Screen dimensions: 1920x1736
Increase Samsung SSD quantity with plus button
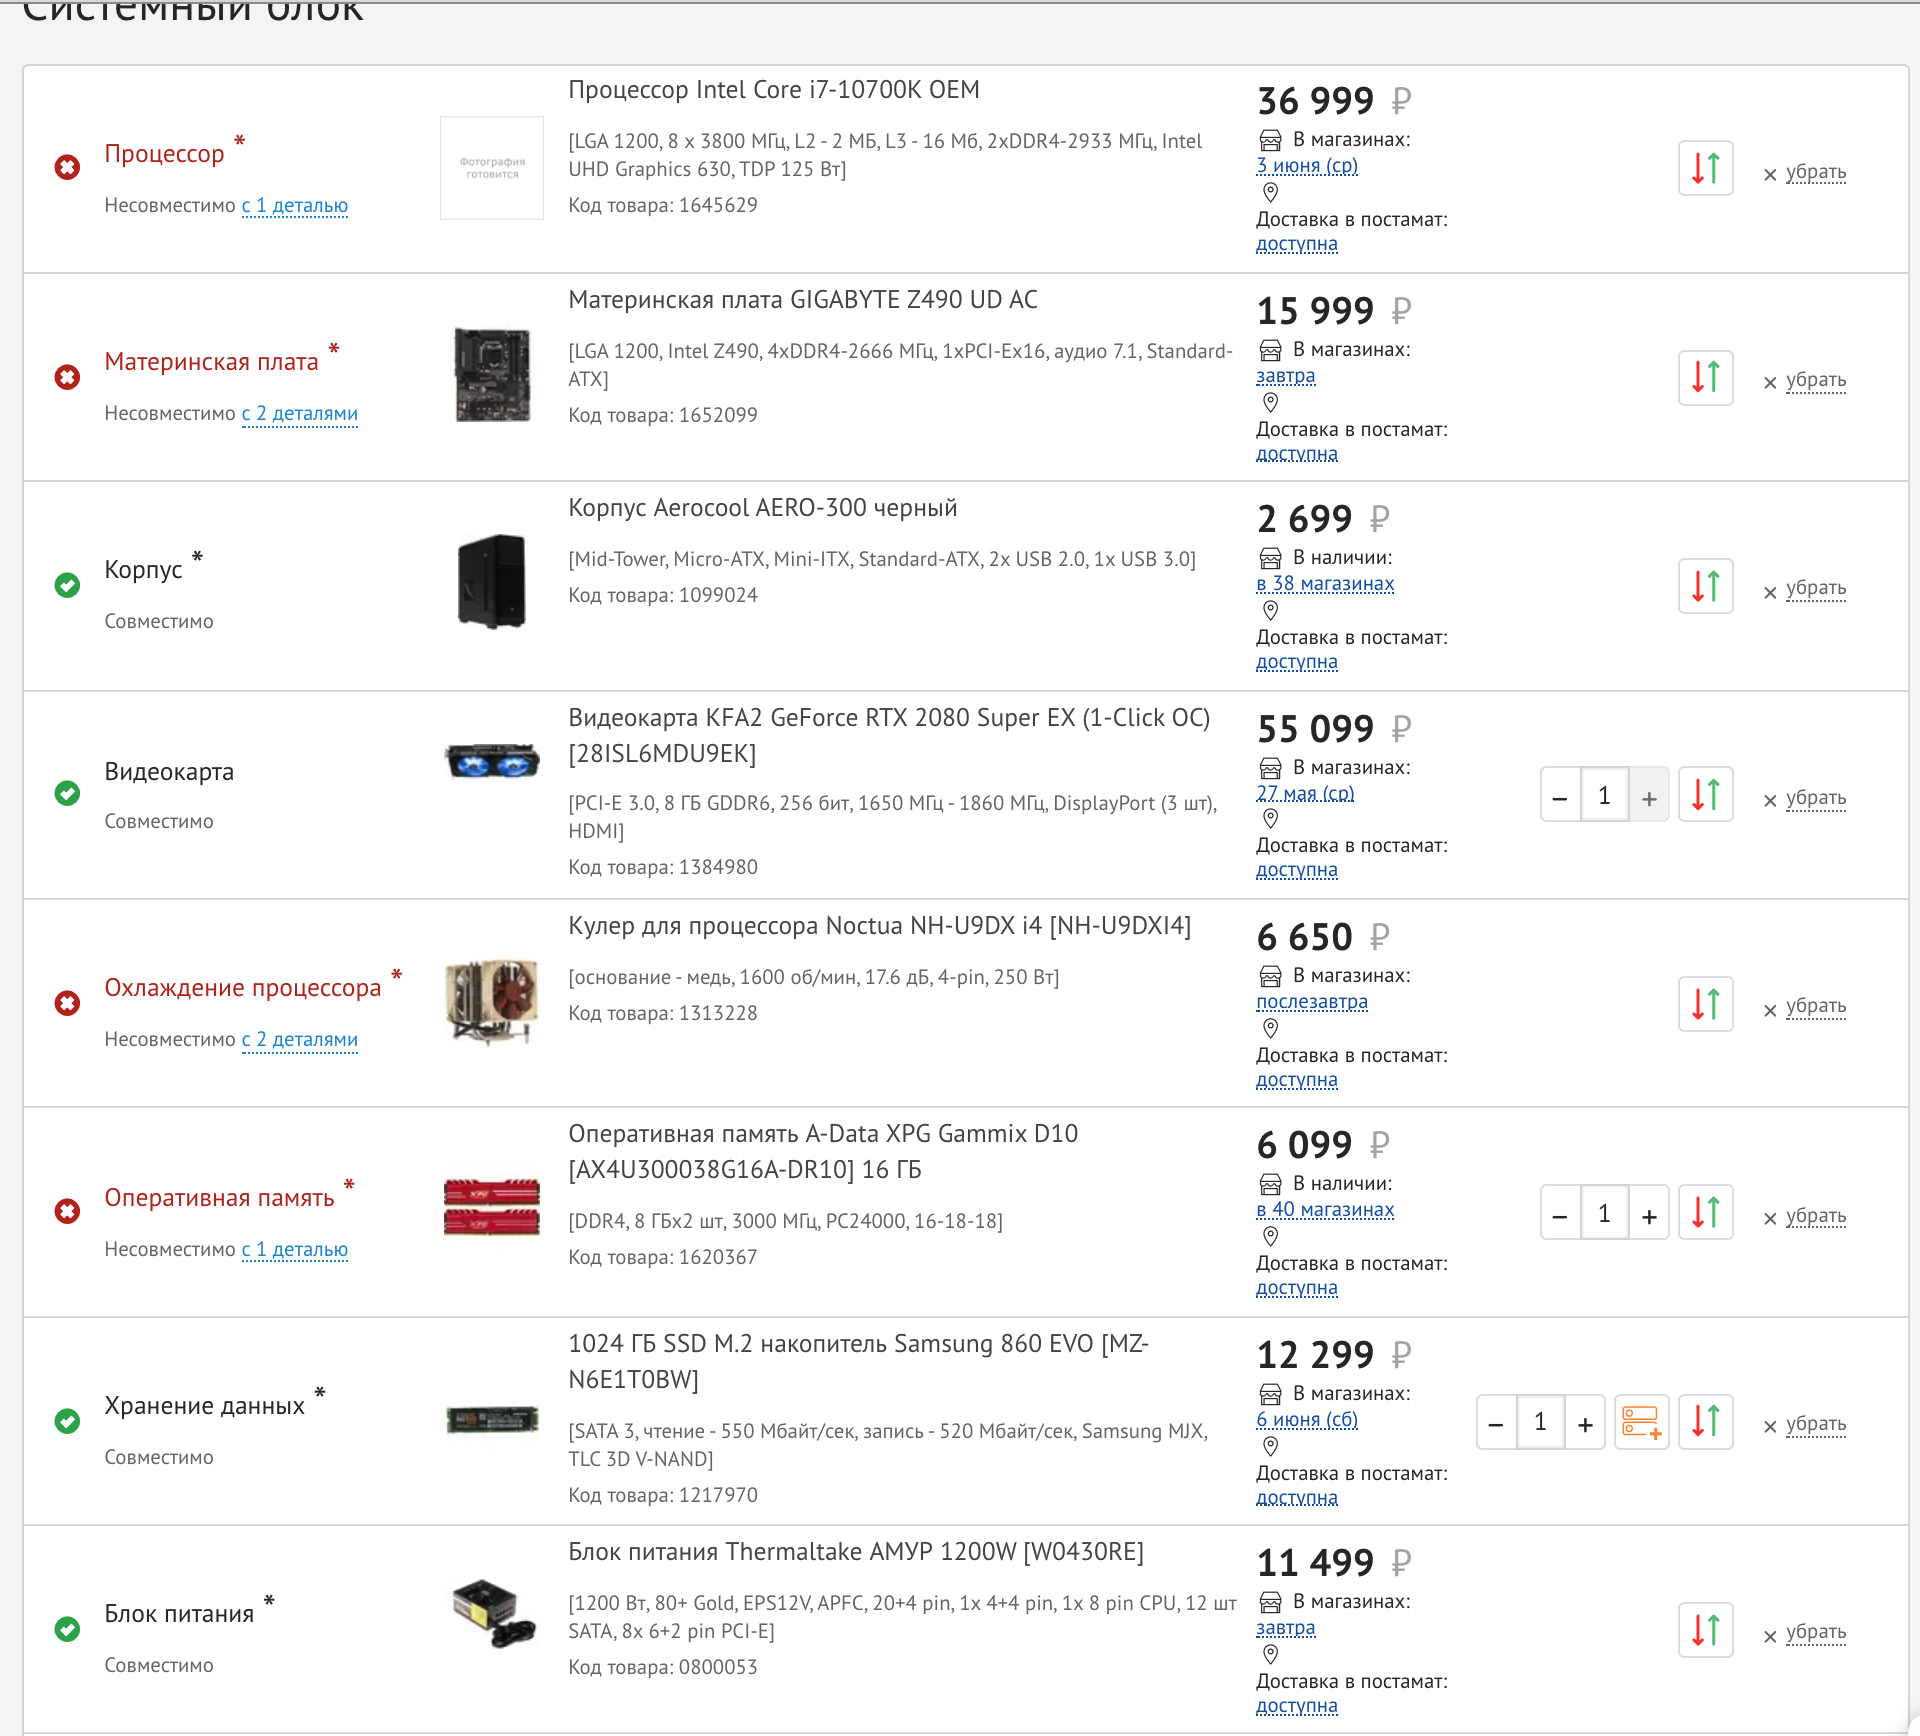point(1585,1422)
